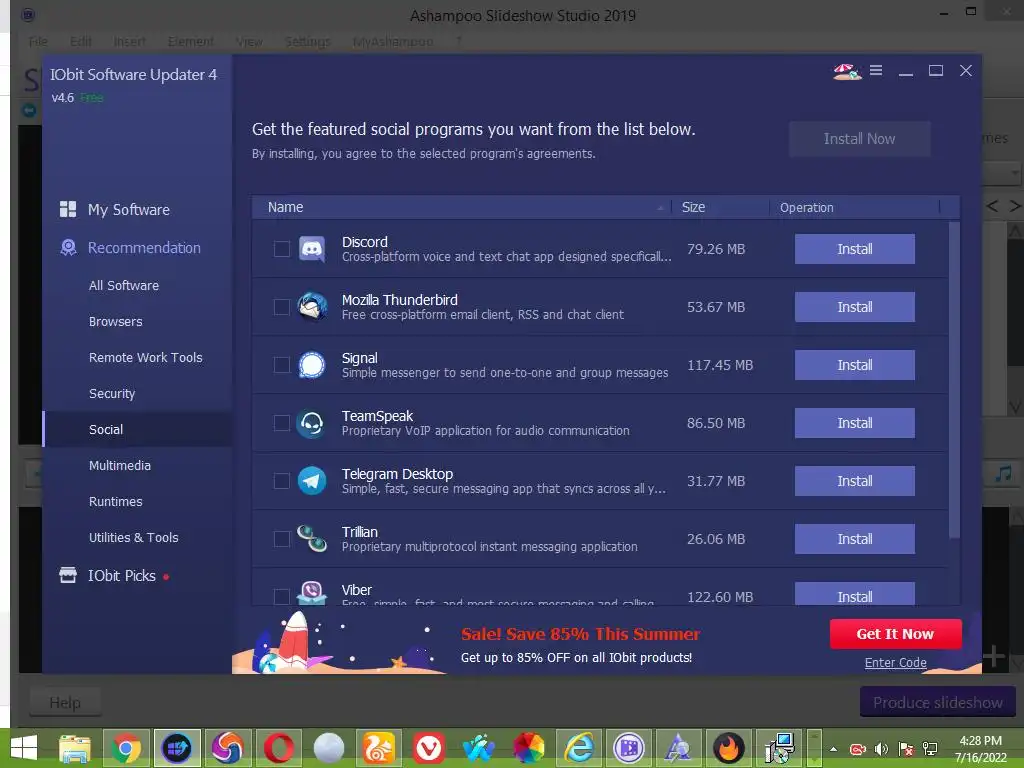1024x768 pixels.
Task: Install Telegram Desktop
Action: 854,481
